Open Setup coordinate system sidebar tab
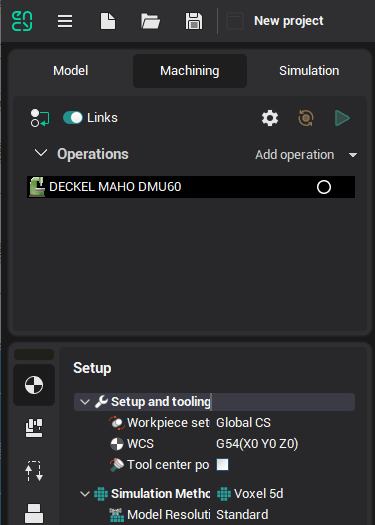This screenshot has height=525, width=375. pos(34,385)
